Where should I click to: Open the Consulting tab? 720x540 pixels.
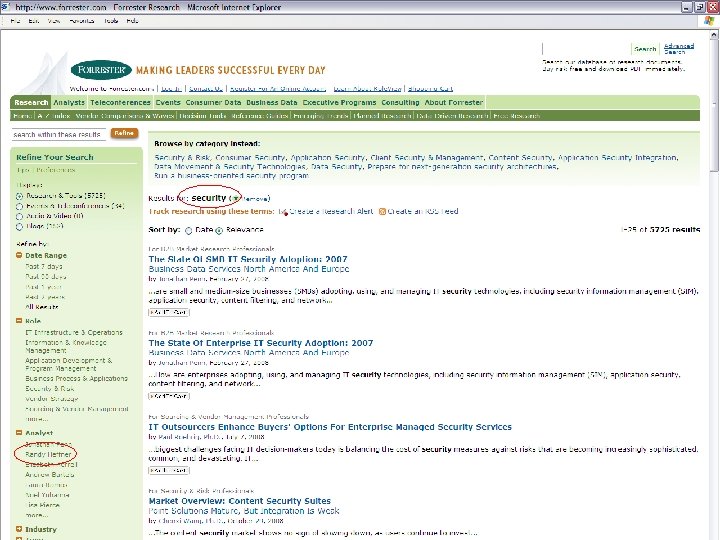[400, 102]
